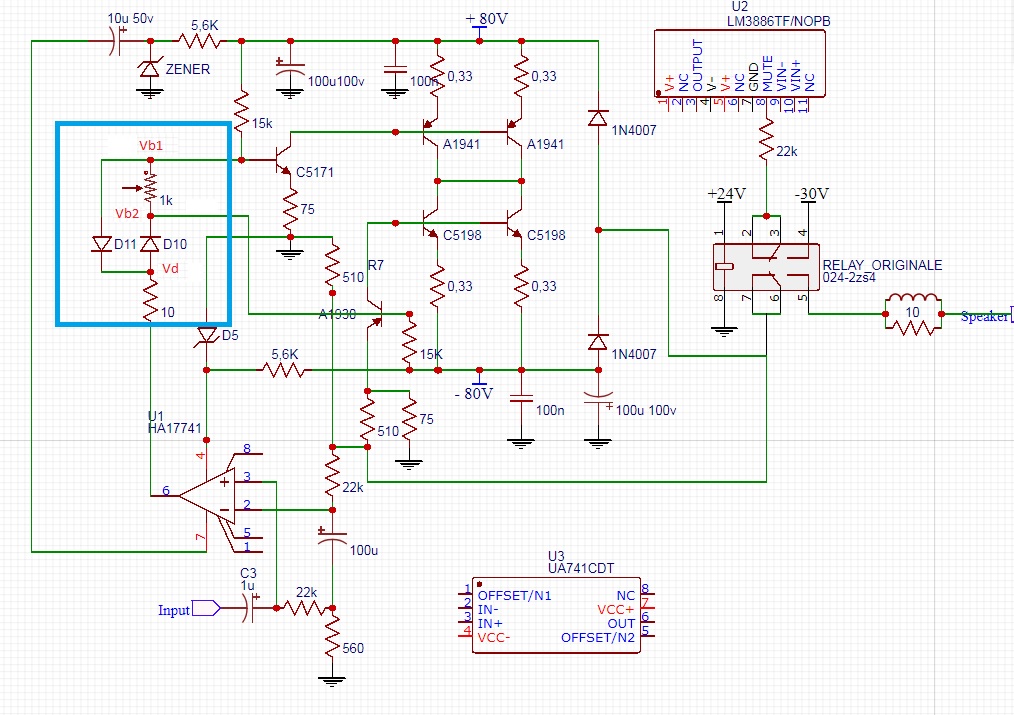Click the 1k potentiometer symbol
The height and width of the screenshot is (715, 1014).
tap(149, 186)
